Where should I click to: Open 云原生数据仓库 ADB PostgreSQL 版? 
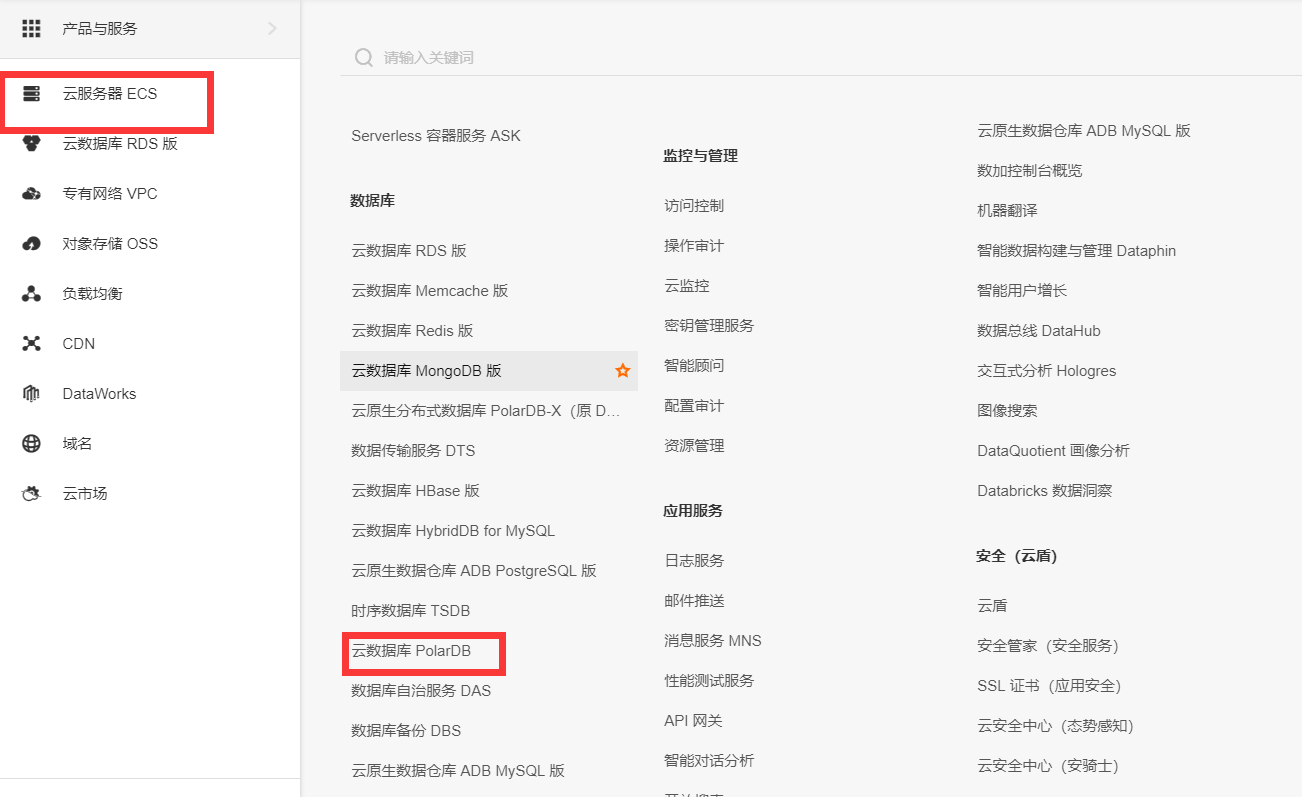(474, 571)
